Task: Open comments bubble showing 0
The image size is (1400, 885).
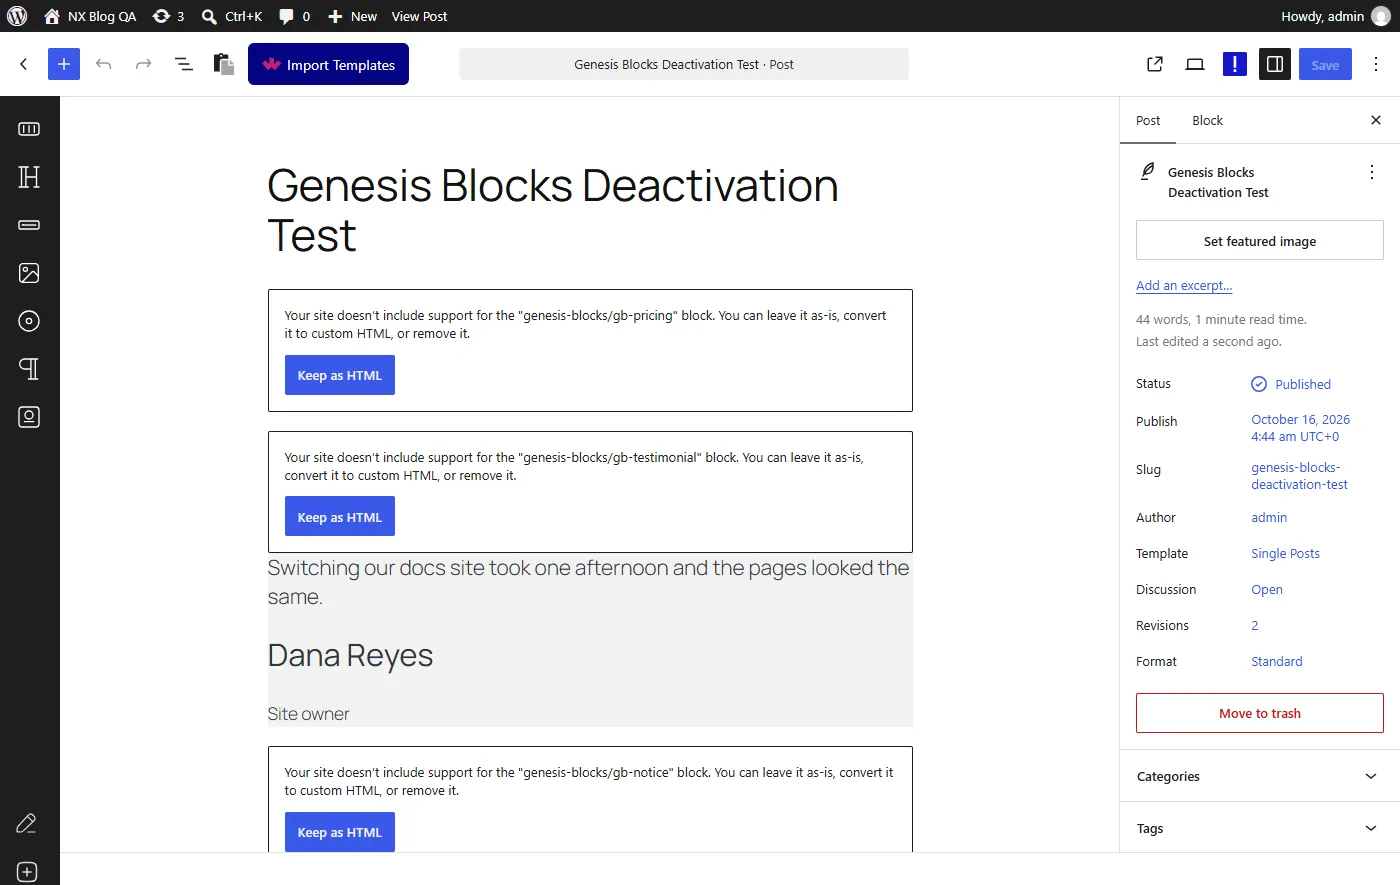Action: (x=294, y=16)
